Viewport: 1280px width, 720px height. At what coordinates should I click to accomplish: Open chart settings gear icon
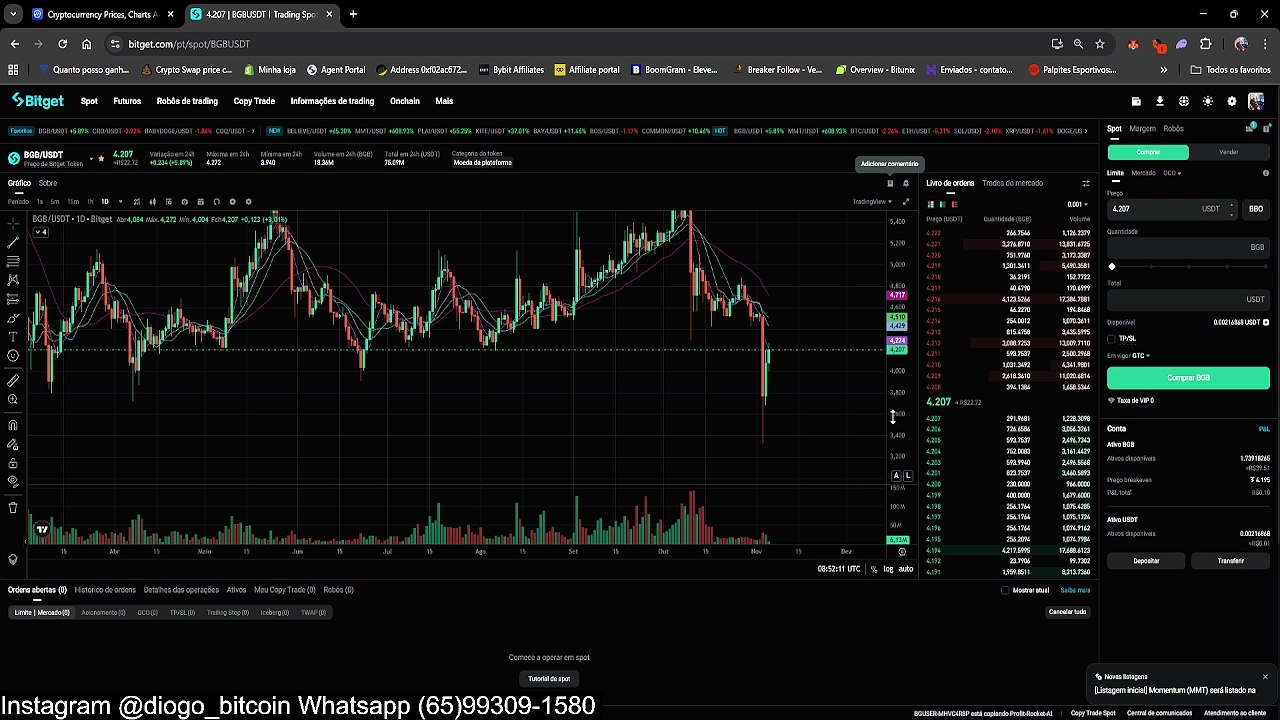pyautogui.click(x=248, y=202)
